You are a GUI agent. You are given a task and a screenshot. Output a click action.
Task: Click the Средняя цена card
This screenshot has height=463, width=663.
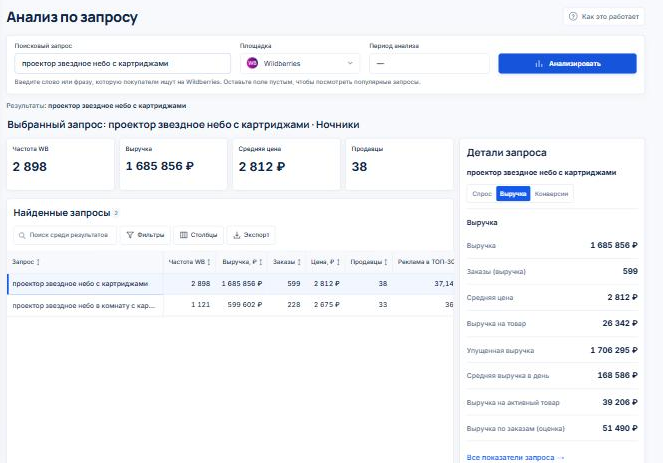(286, 164)
